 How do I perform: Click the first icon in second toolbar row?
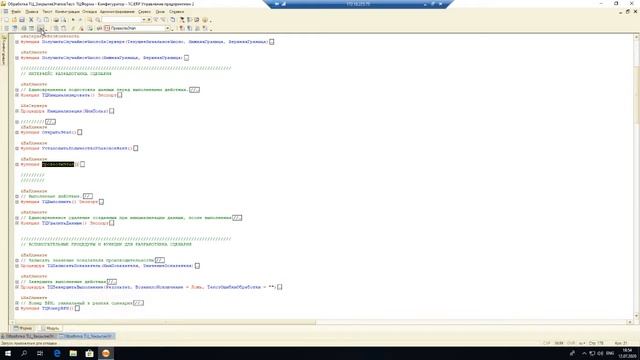pyautogui.click(x=7, y=29)
